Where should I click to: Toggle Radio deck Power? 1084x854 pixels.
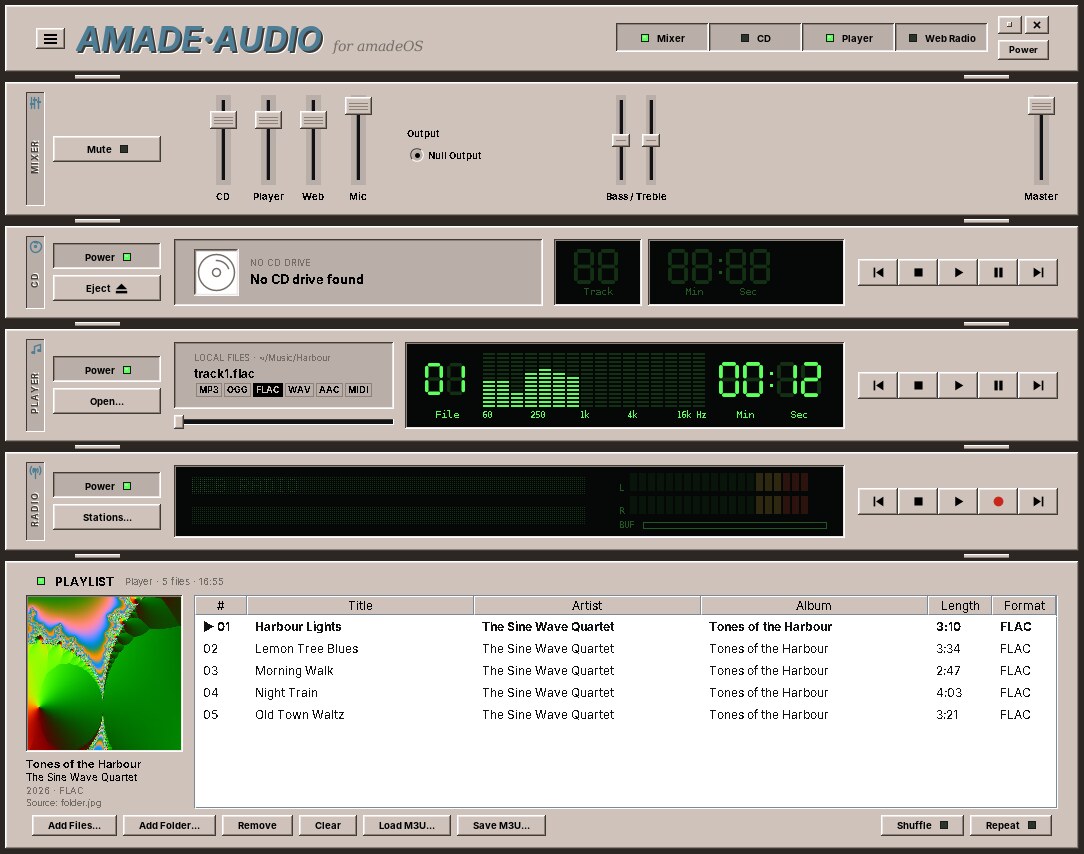point(106,486)
